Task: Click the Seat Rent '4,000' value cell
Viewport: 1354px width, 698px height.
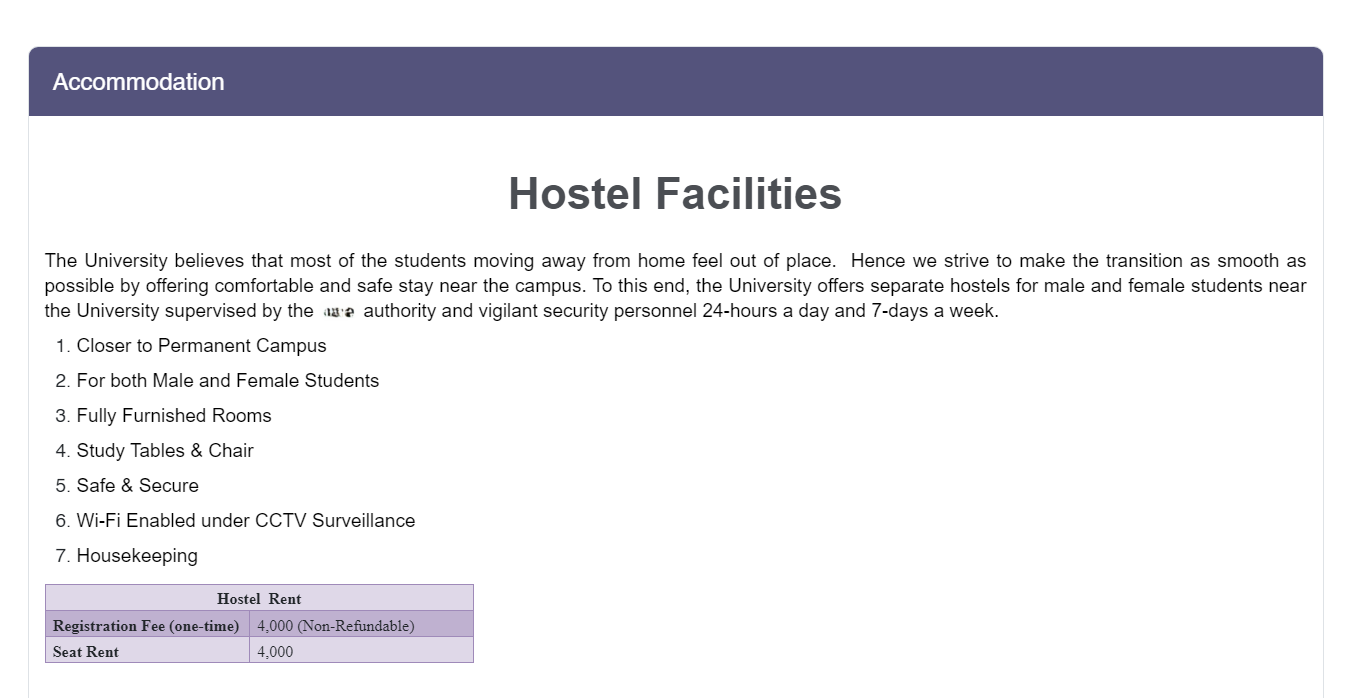Action: click(x=361, y=651)
